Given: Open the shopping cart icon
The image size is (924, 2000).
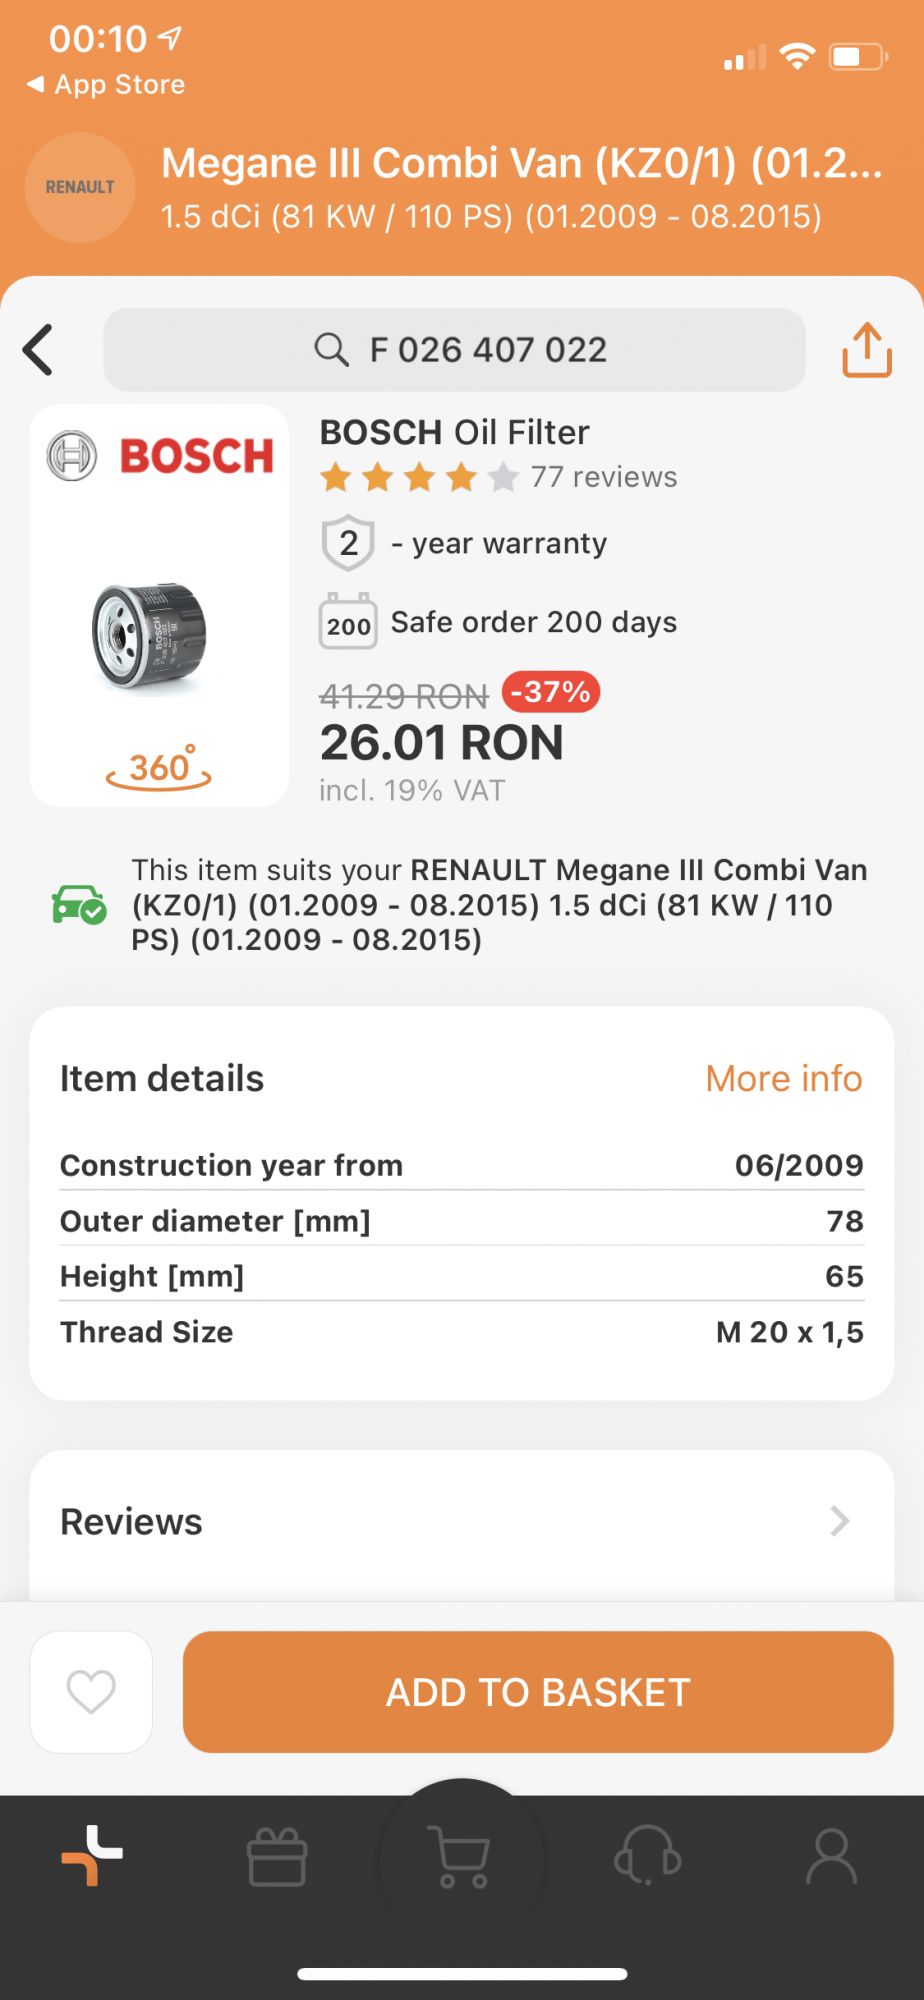Looking at the screenshot, I should 460,1856.
